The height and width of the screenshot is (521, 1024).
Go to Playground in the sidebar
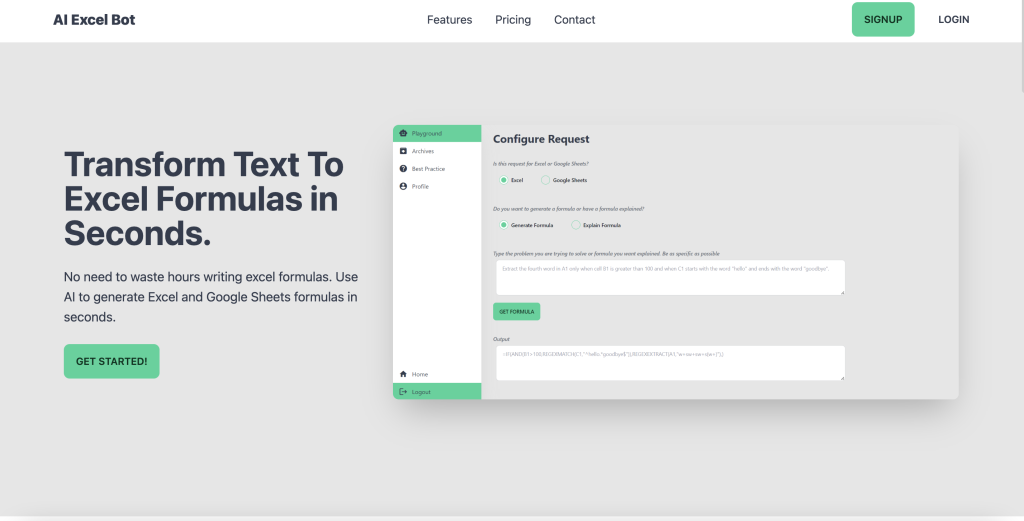pos(437,133)
